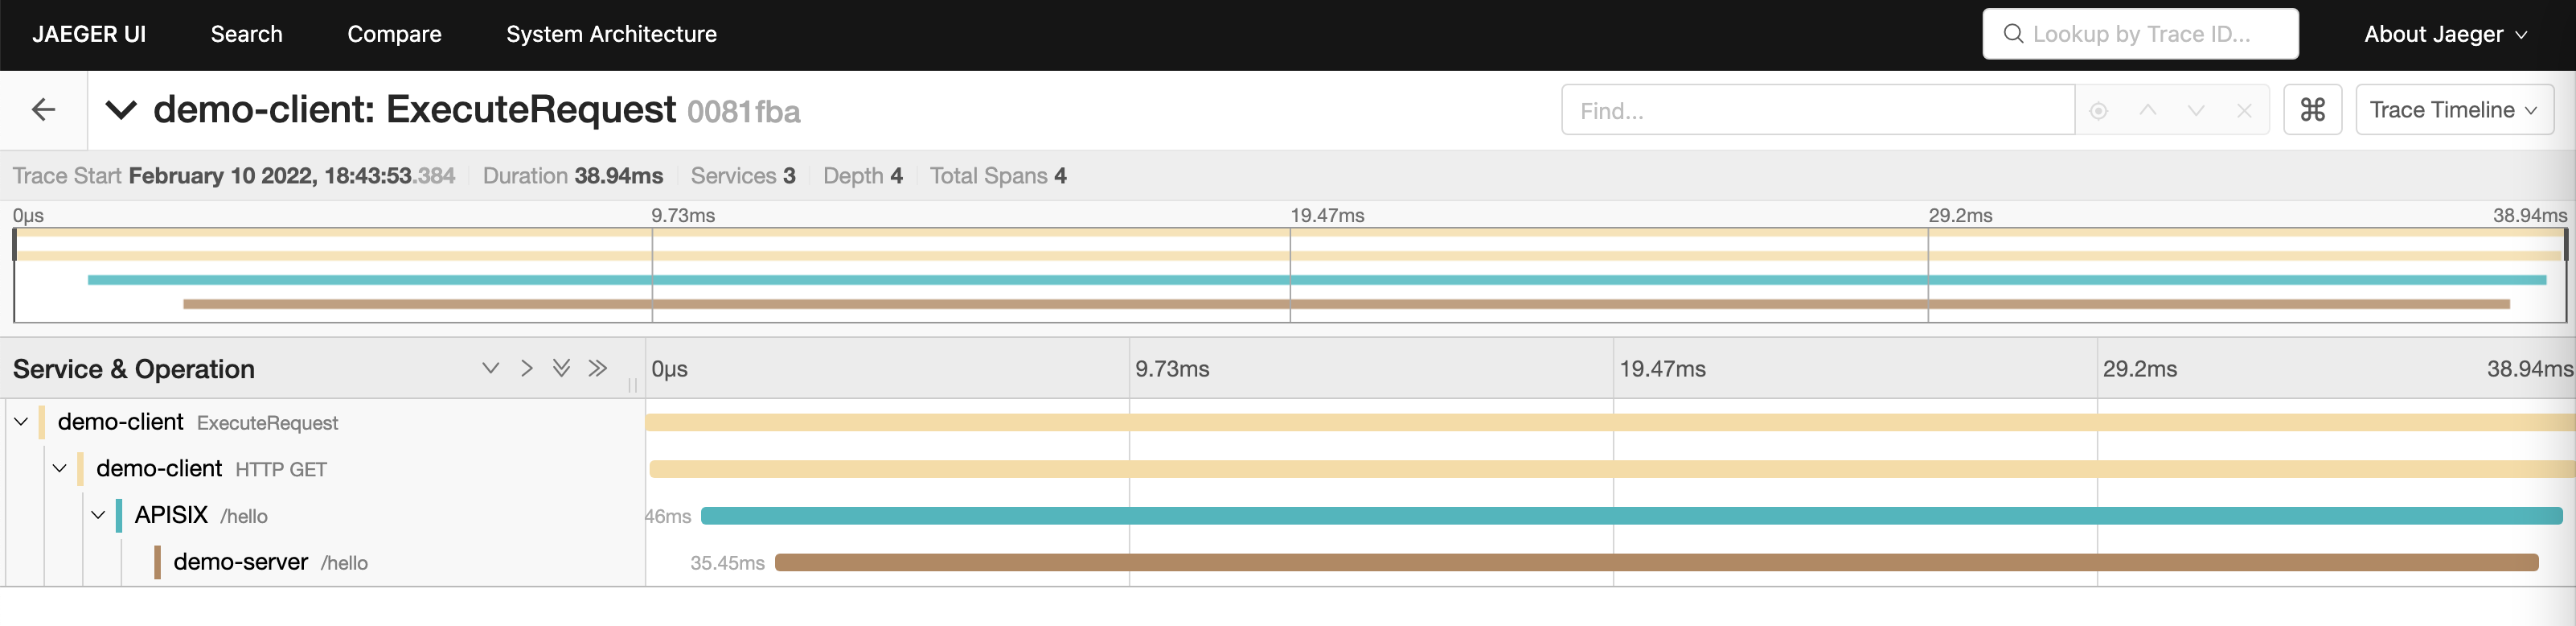The height and width of the screenshot is (626, 2576).
Task: Clear the find field with X icon
Action: tap(2244, 111)
